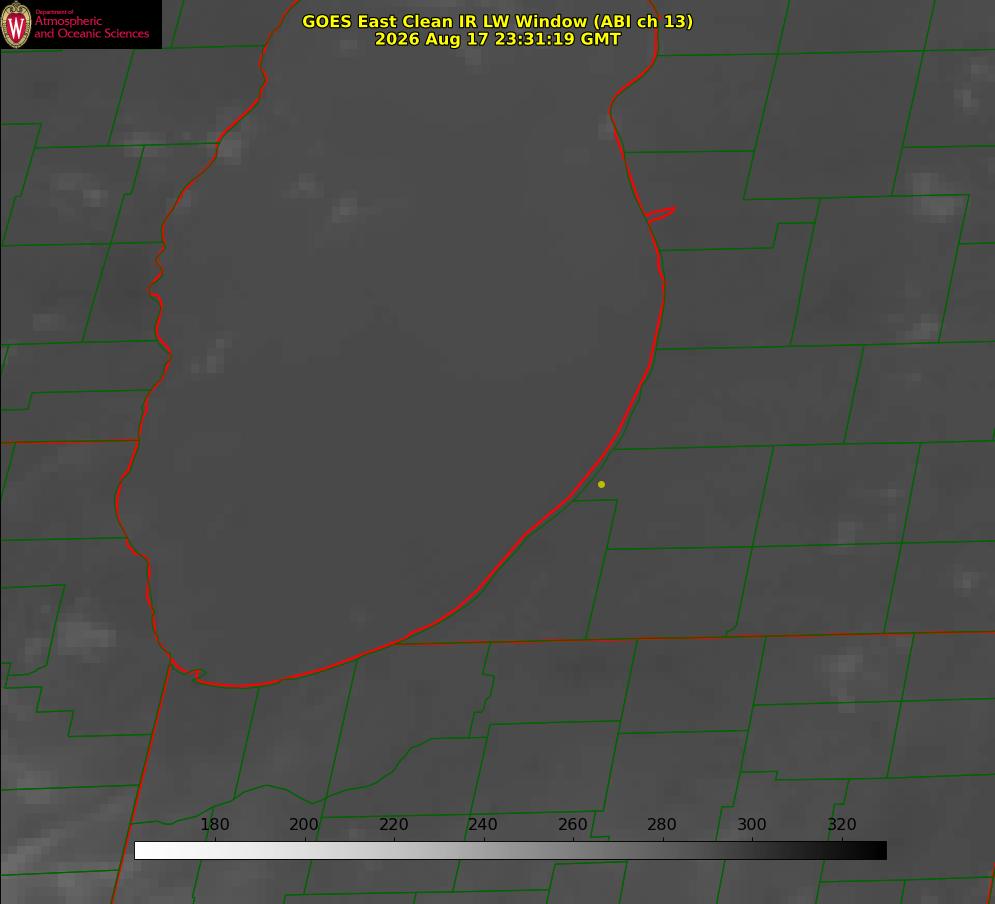Click the black end of the grayscale colorbar
This screenshot has width=995, height=904.
point(878,851)
